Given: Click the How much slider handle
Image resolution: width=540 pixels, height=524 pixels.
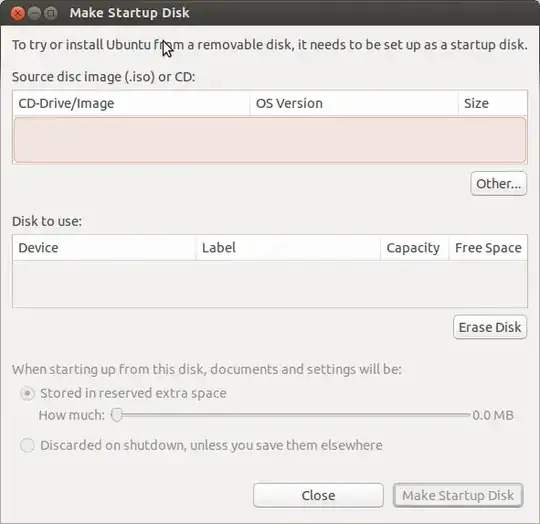Looking at the screenshot, I should (117, 415).
